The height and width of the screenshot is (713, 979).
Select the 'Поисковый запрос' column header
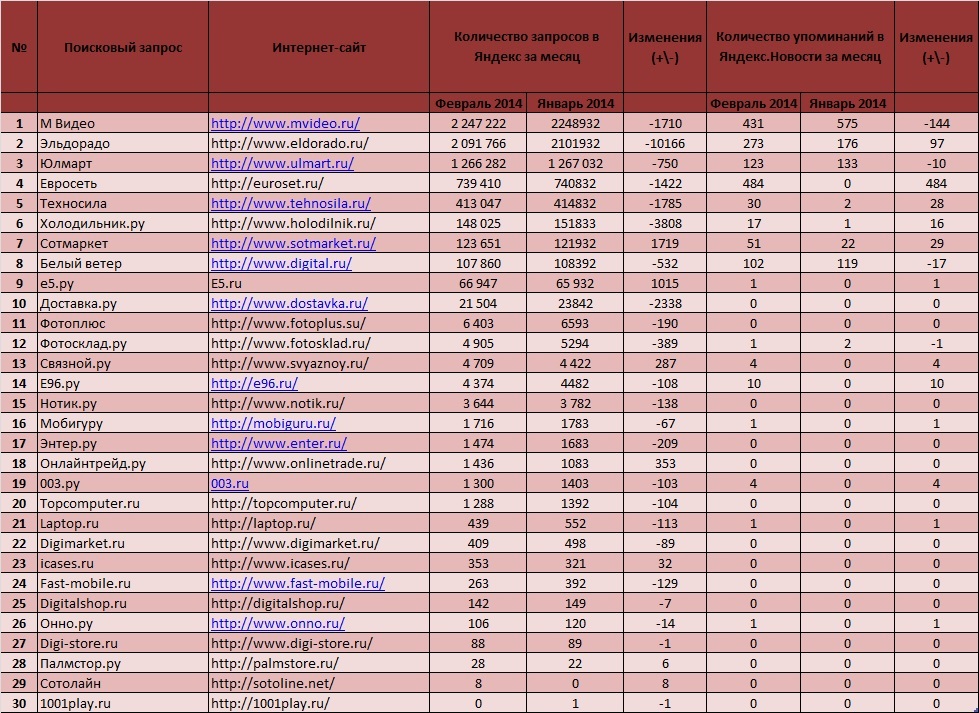[x=123, y=47]
